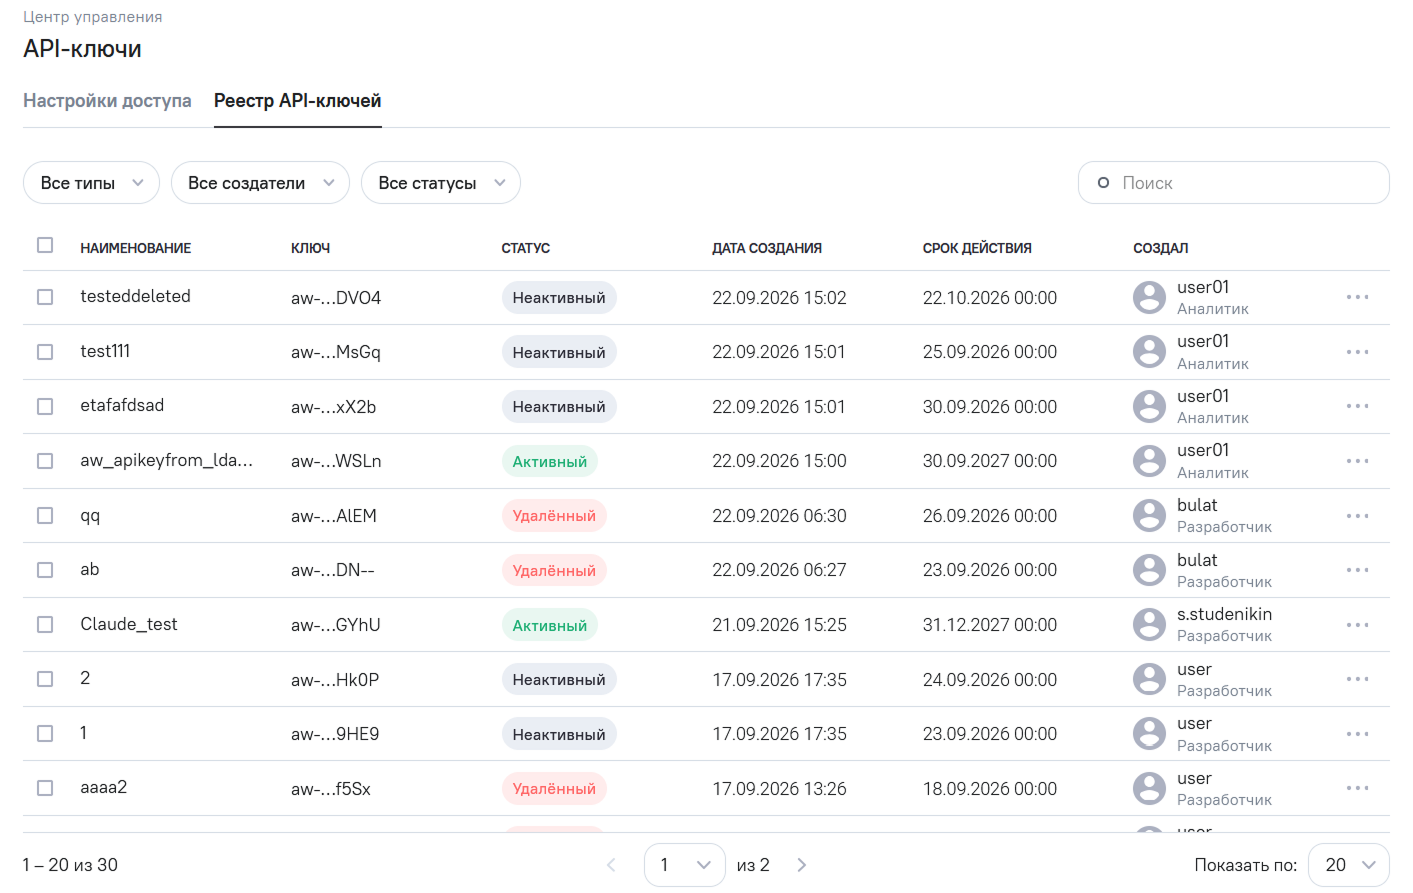Check the aaaa2 row checkbox
Viewport: 1413px width, 893px height.
point(45,788)
